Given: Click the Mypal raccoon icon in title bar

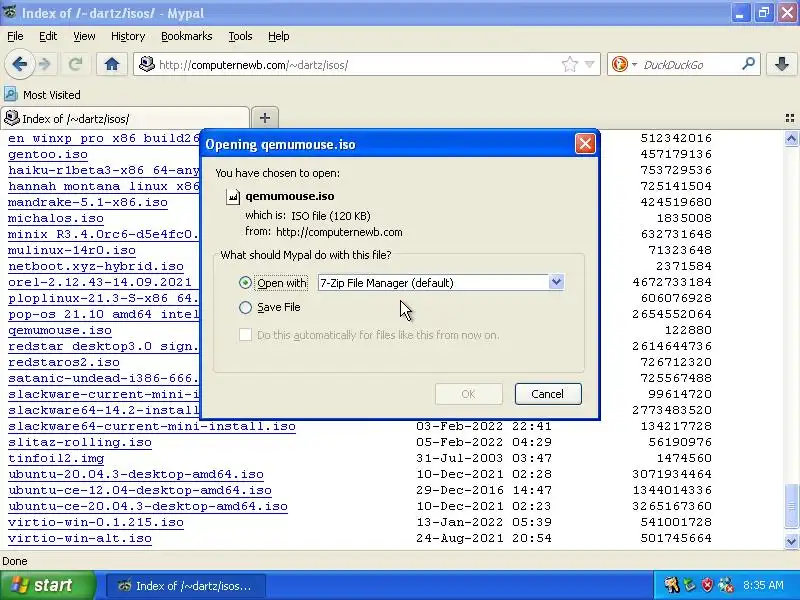Looking at the screenshot, I should coord(9,11).
